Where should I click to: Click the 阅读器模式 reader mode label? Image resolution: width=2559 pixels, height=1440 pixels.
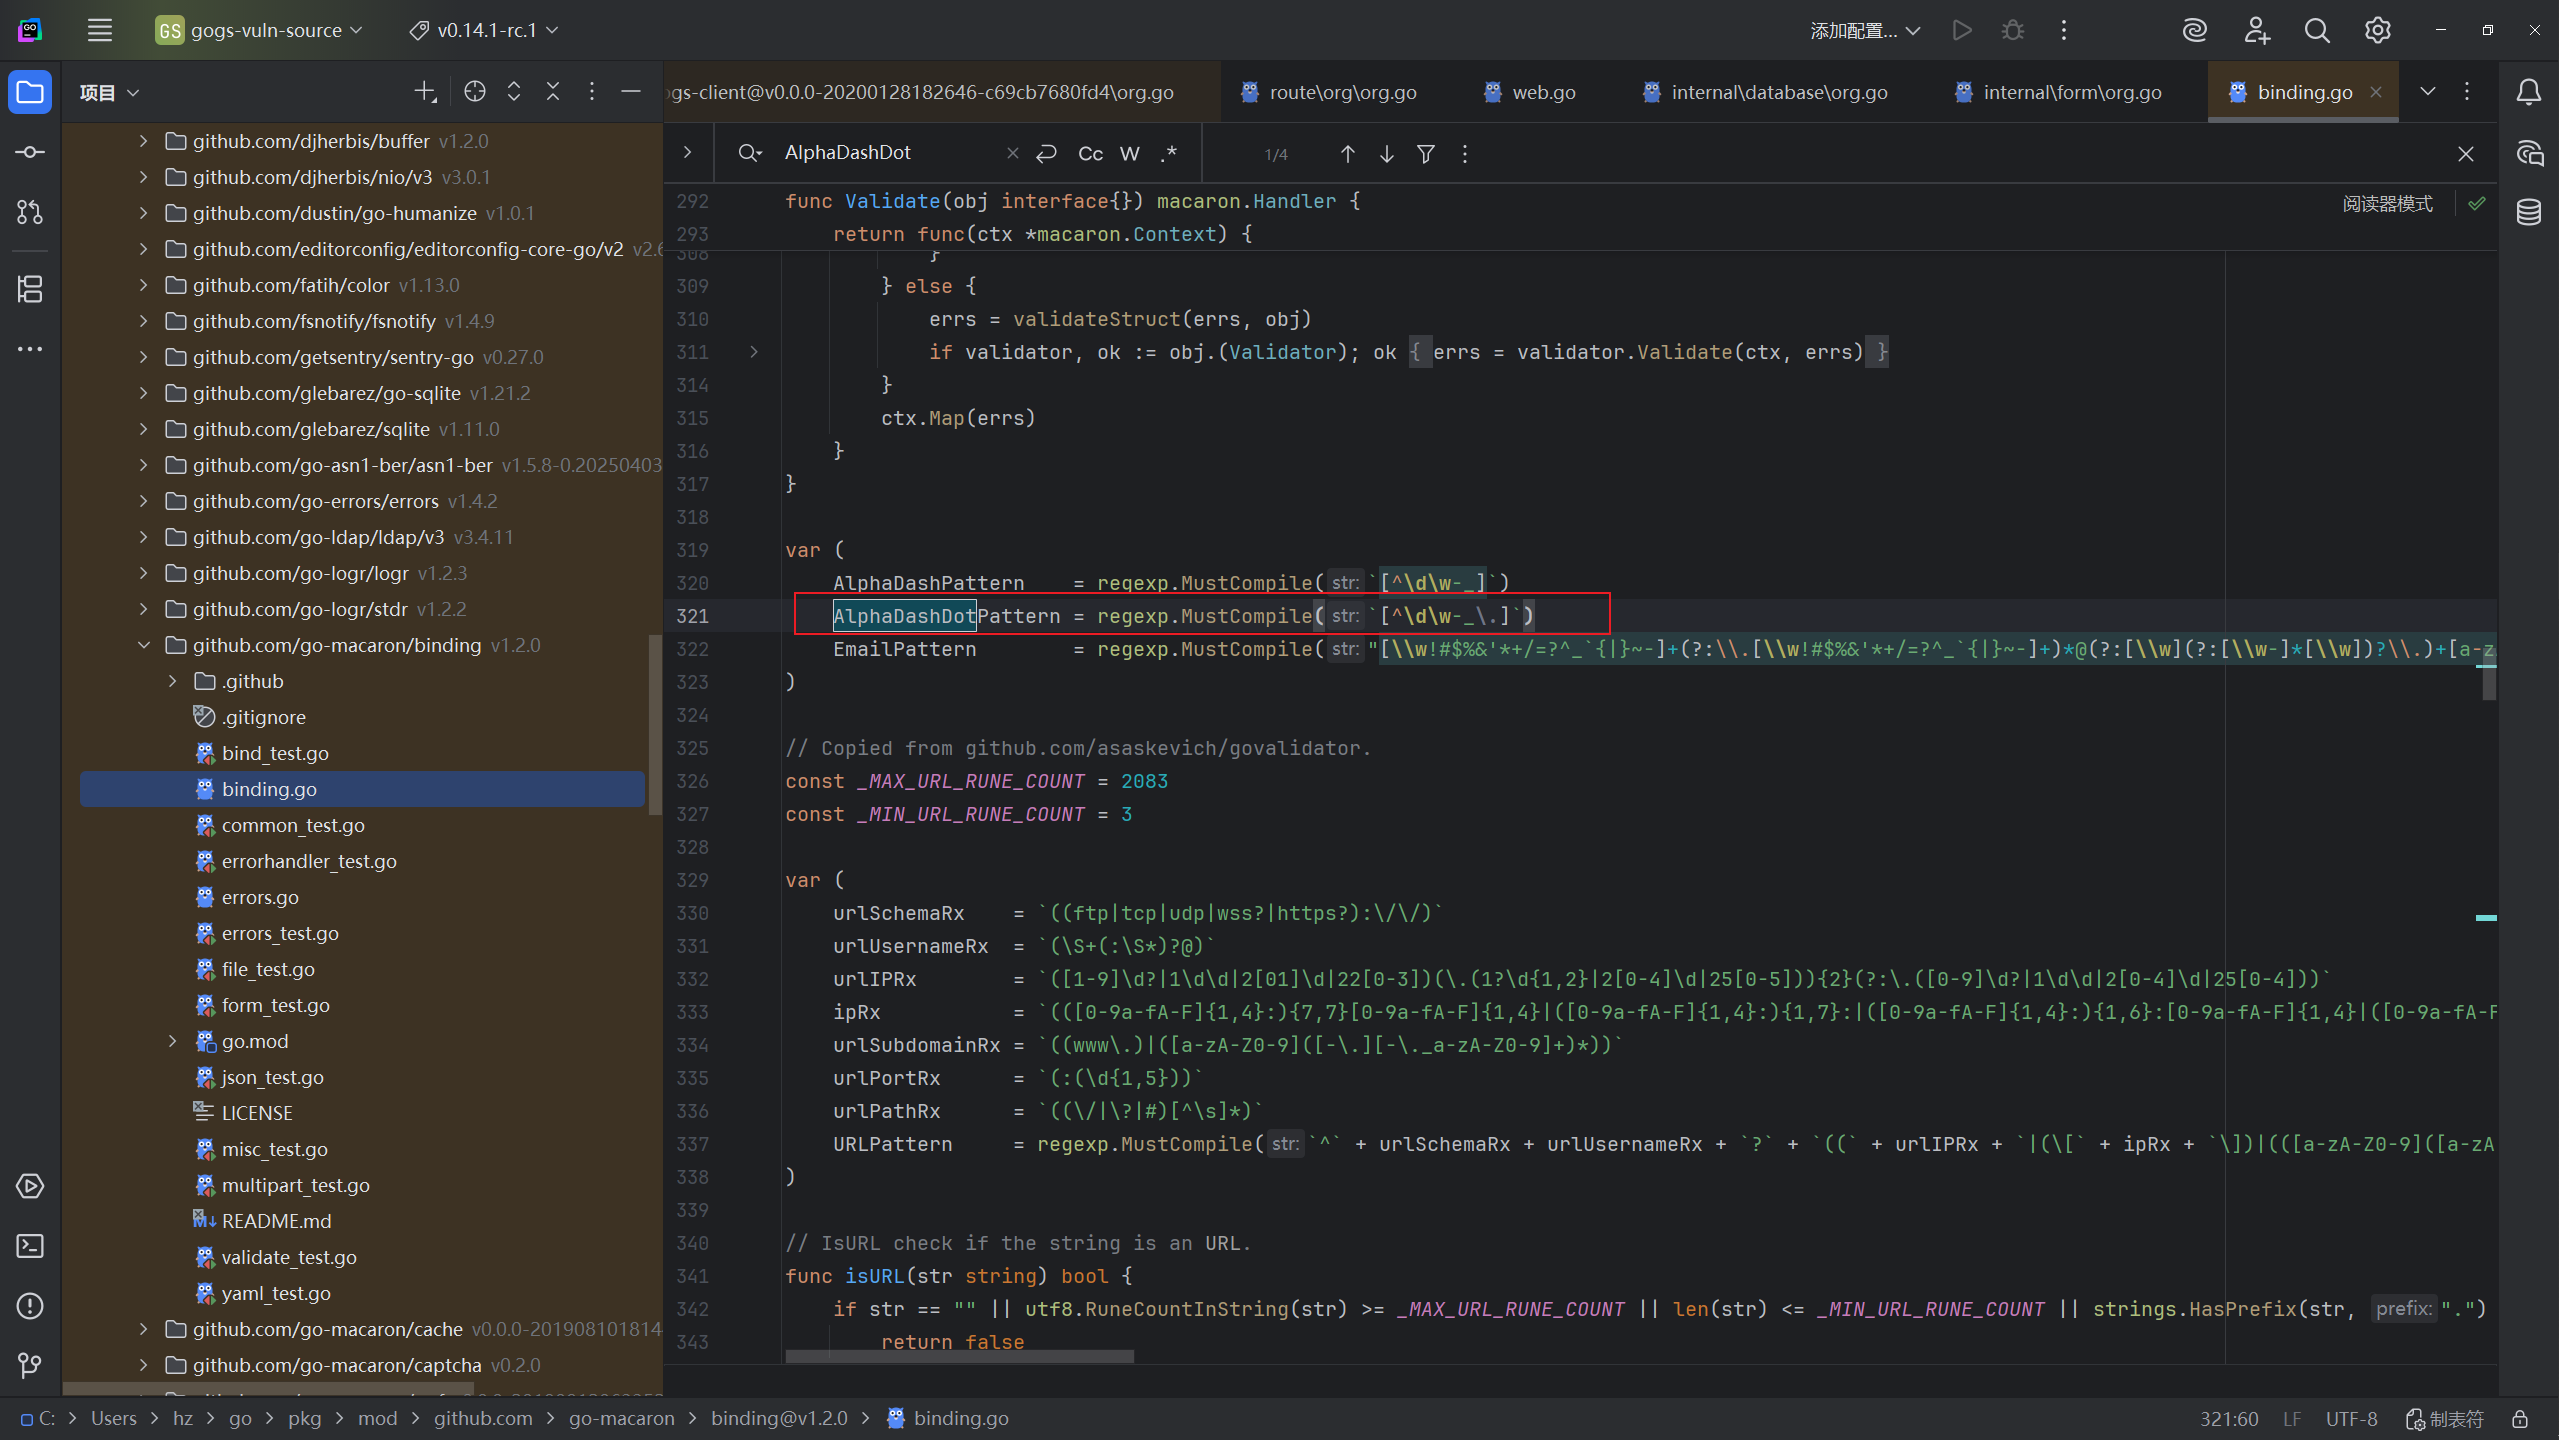click(2387, 204)
